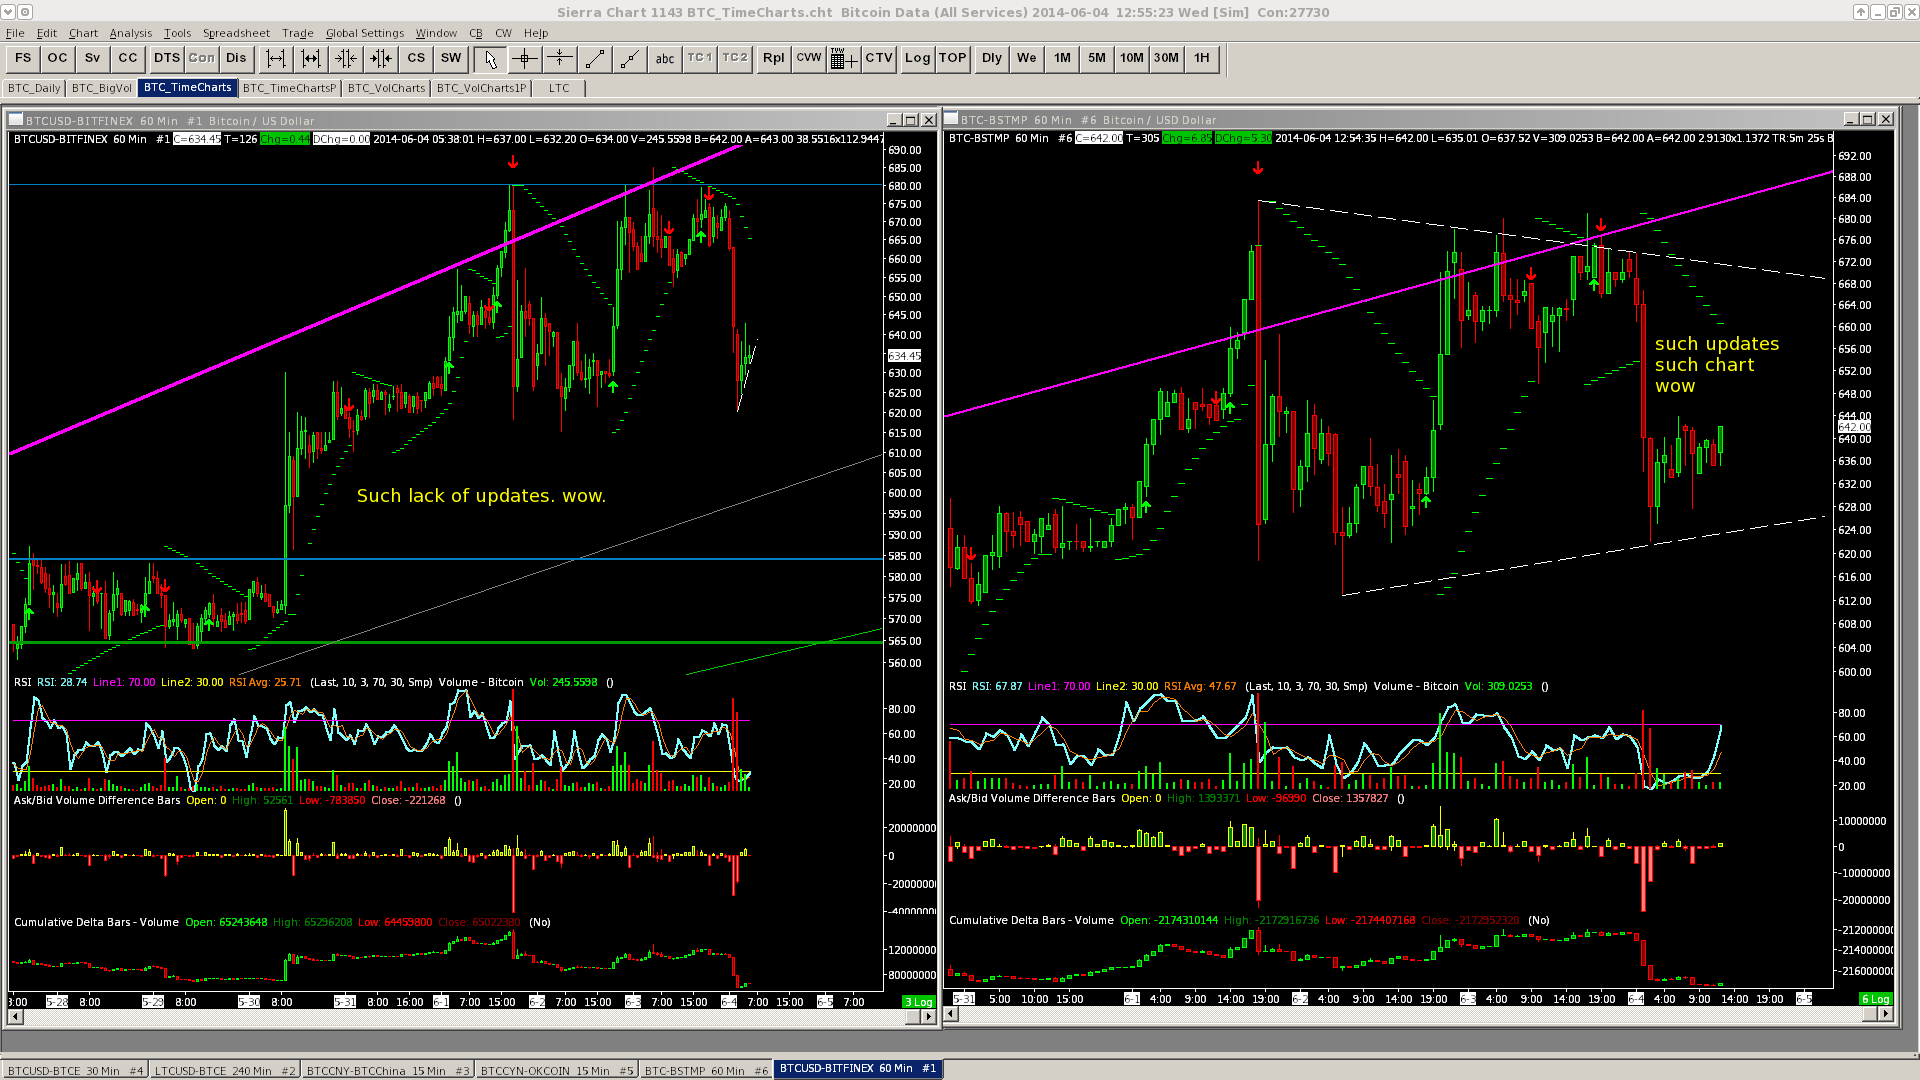Click the 5M timeframe button

coord(1097,58)
